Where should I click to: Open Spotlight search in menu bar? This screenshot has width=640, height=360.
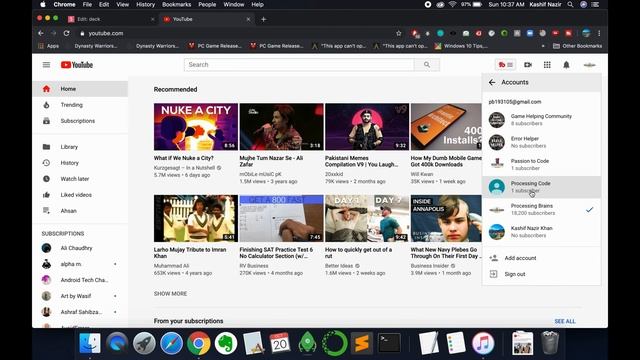(x=570, y=4)
